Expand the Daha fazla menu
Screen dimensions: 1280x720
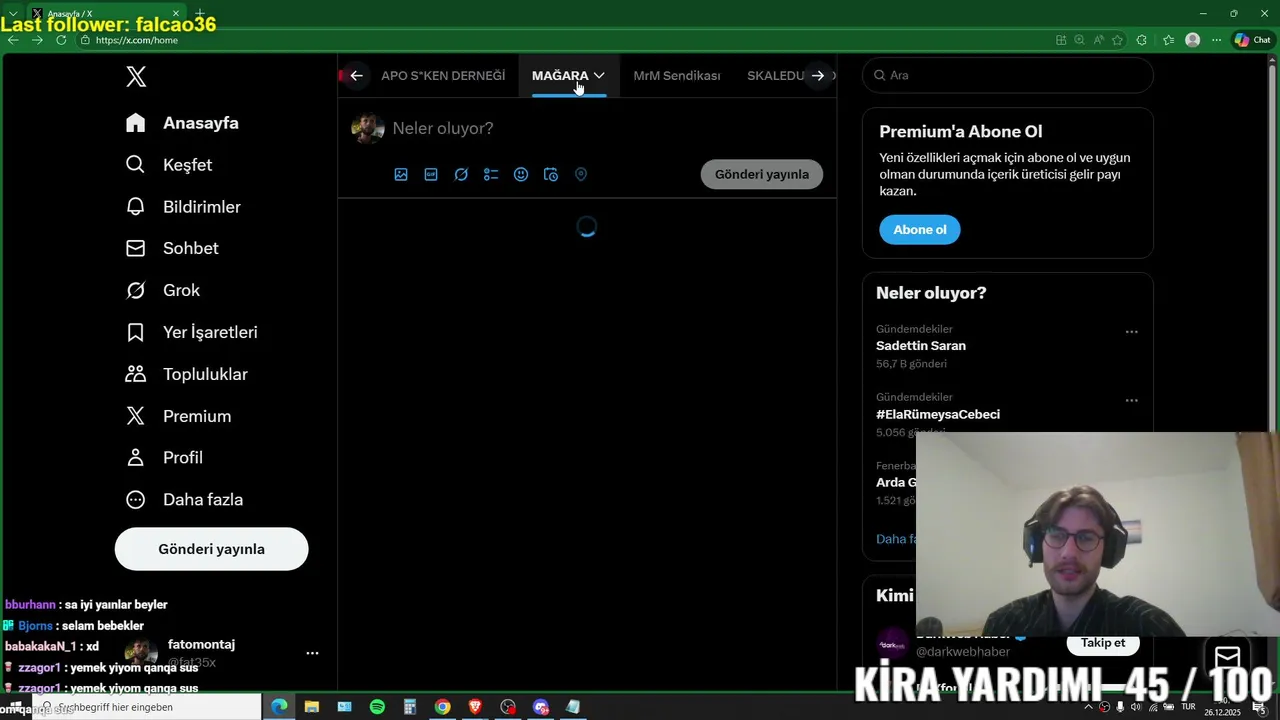184,499
